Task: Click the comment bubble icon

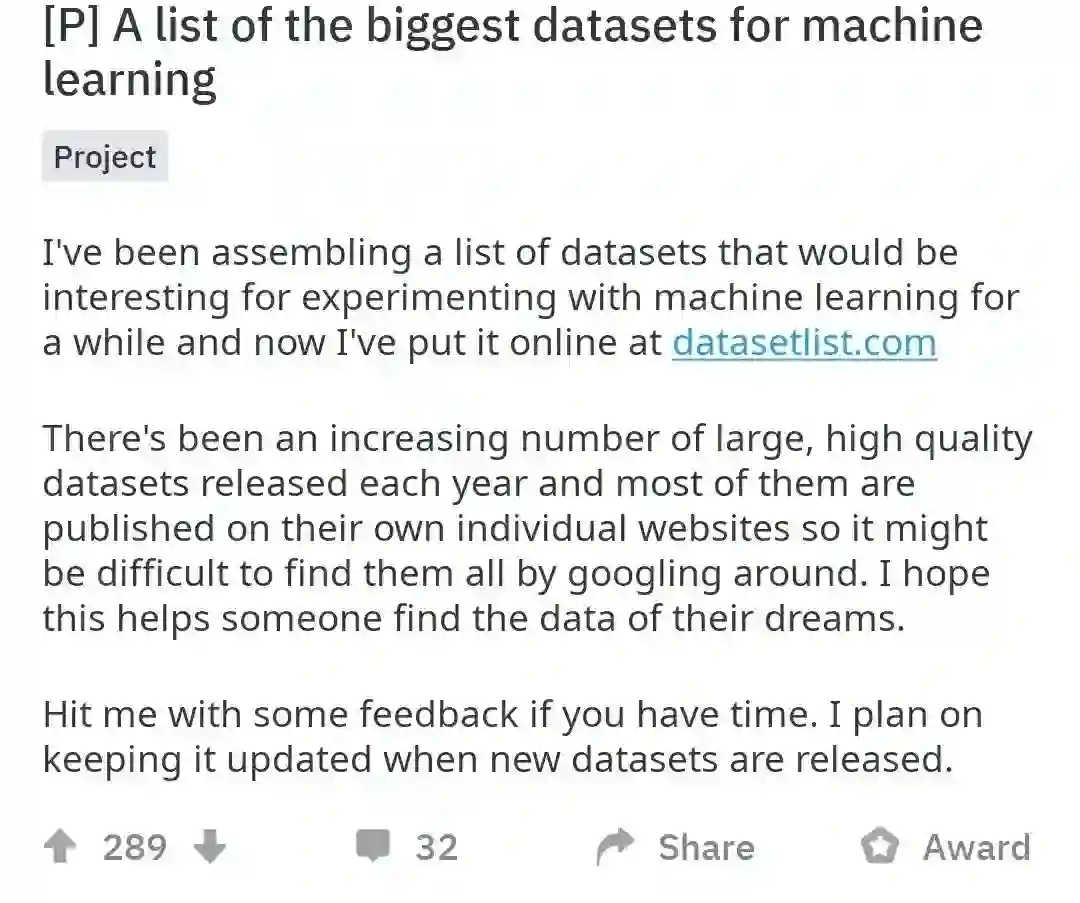Action: pos(373,848)
